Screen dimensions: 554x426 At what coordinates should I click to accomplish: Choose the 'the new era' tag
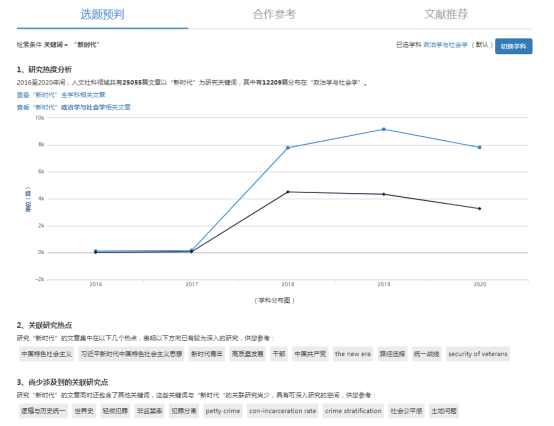(x=353, y=354)
